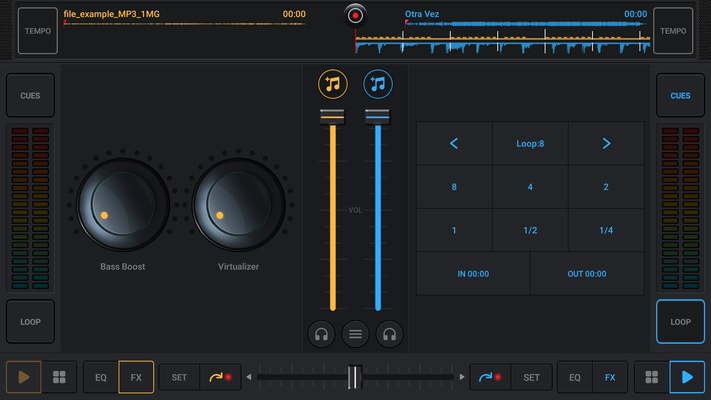The height and width of the screenshot is (400, 711).
Task: Set loop length to 2 beats
Action: pyautogui.click(x=606, y=187)
